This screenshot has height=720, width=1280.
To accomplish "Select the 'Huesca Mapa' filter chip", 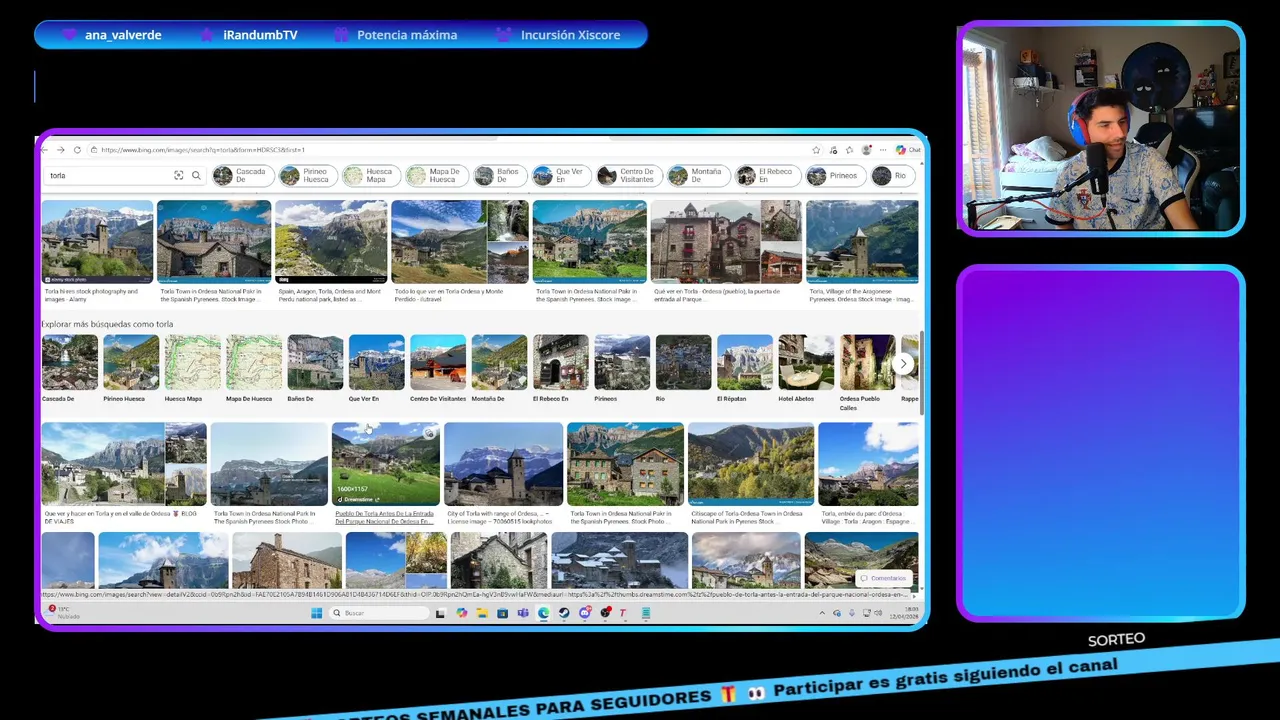I will (371, 175).
